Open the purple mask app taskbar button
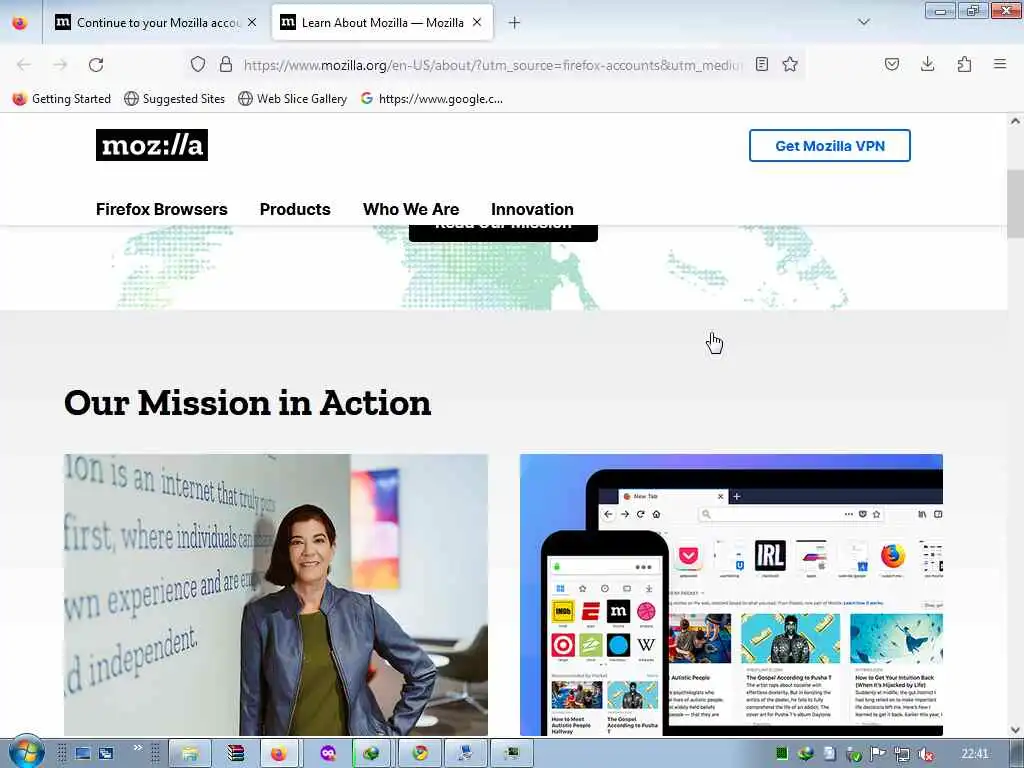1024x768 pixels. (x=328, y=754)
